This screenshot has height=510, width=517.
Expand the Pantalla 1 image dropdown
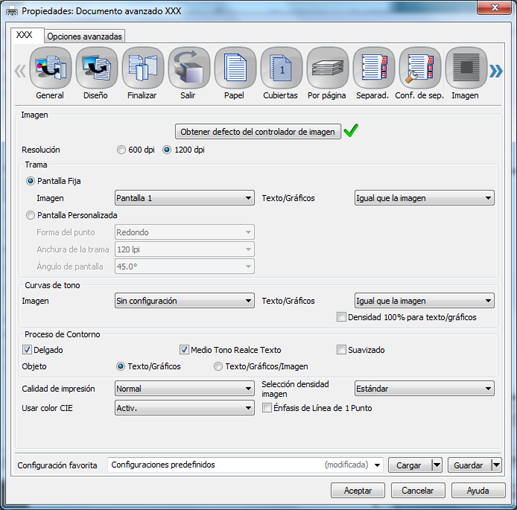click(x=184, y=198)
